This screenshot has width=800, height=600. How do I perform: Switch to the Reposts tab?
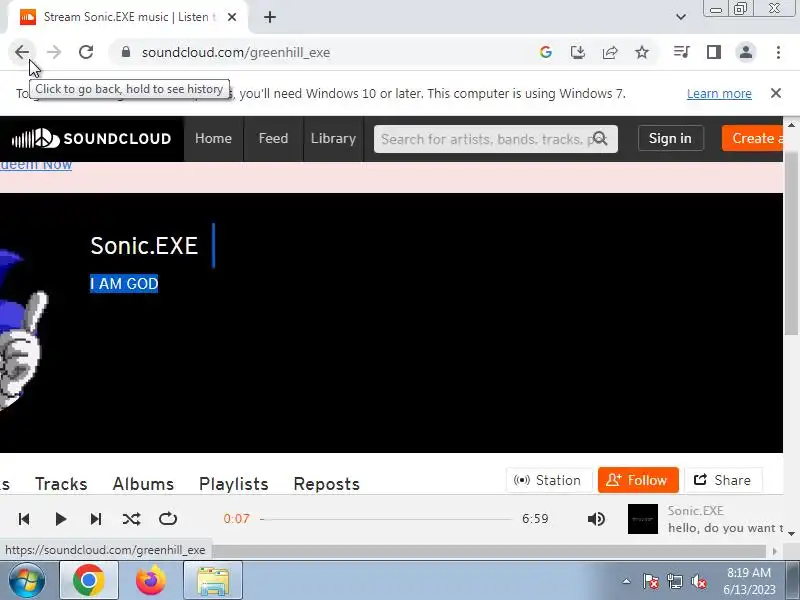[x=327, y=484]
